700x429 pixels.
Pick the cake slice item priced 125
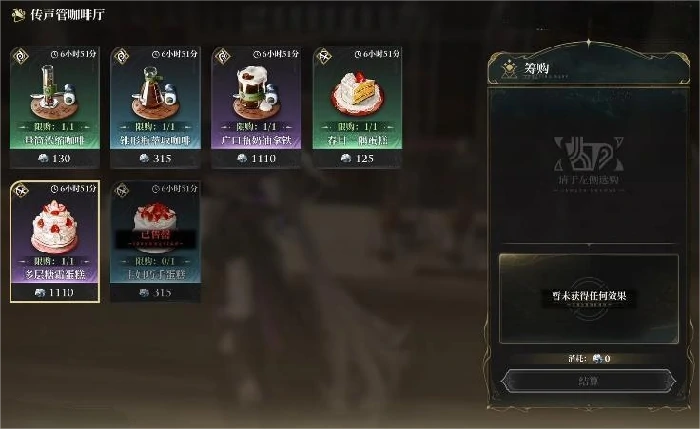tap(358, 107)
